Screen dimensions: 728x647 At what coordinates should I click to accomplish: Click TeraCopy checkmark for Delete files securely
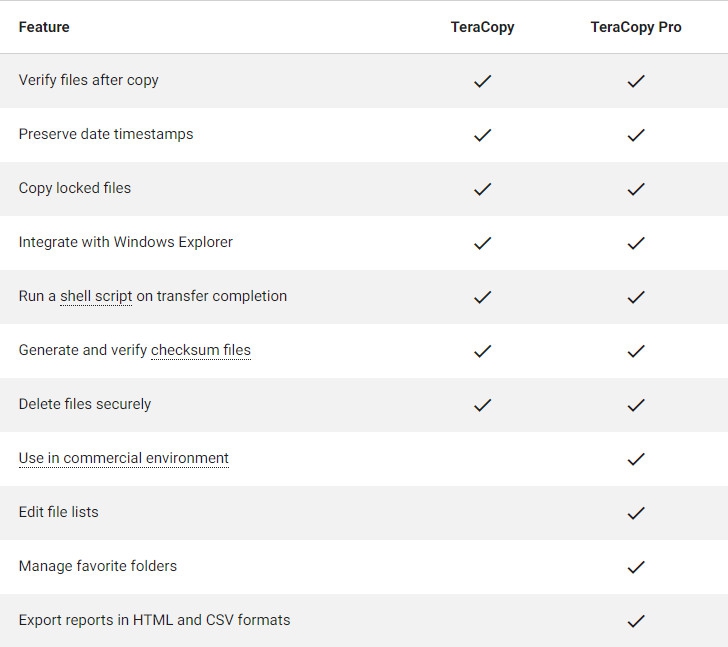click(482, 405)
